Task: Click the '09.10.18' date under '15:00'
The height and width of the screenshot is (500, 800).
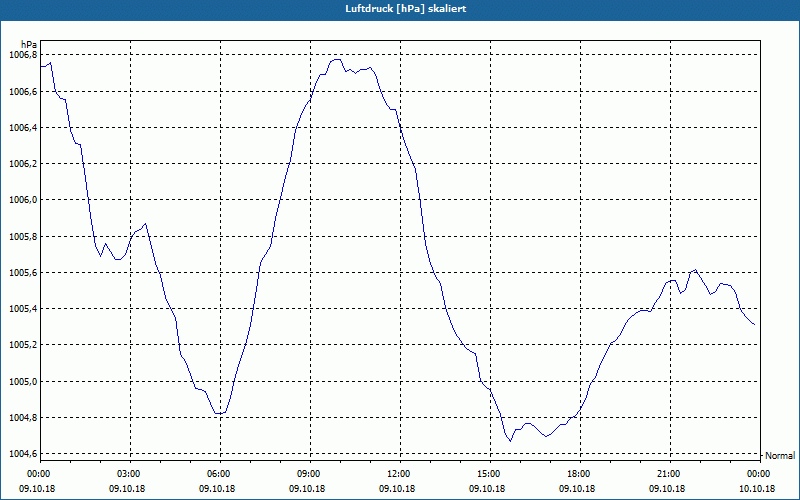Action: [x=487, y=489]
